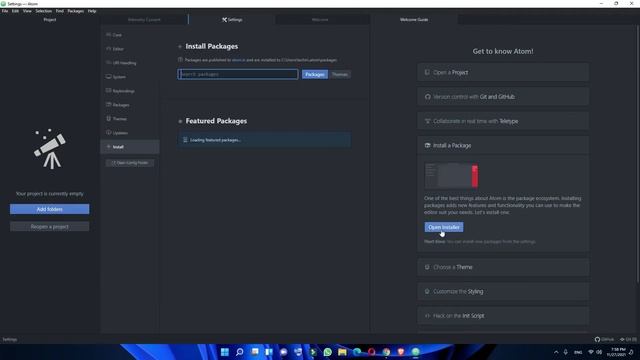Image resolution: width=640 pixels, height=360 pixels.
Task: Open the Find menu
Action: coord(60,11)
